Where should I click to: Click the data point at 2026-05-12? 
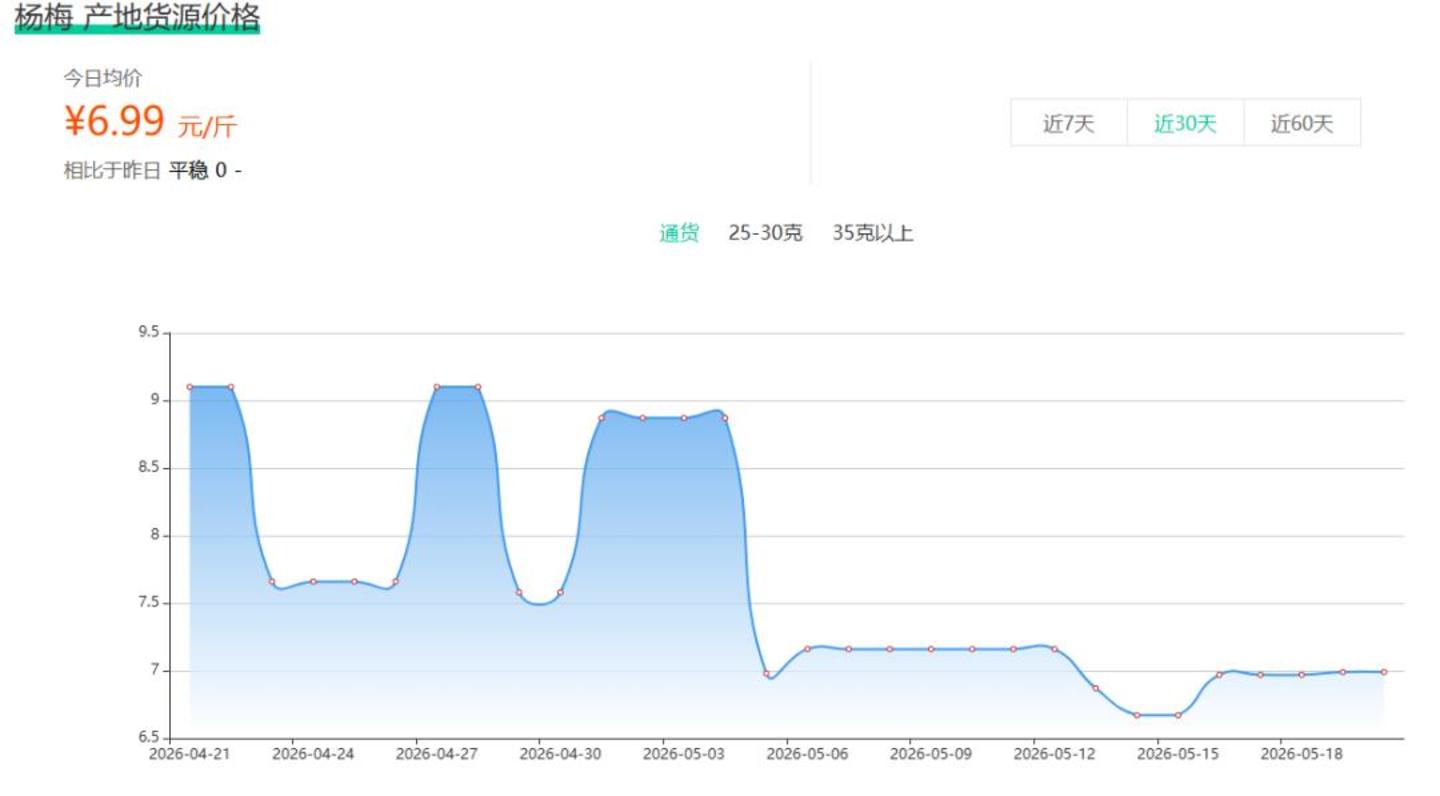1054,649
